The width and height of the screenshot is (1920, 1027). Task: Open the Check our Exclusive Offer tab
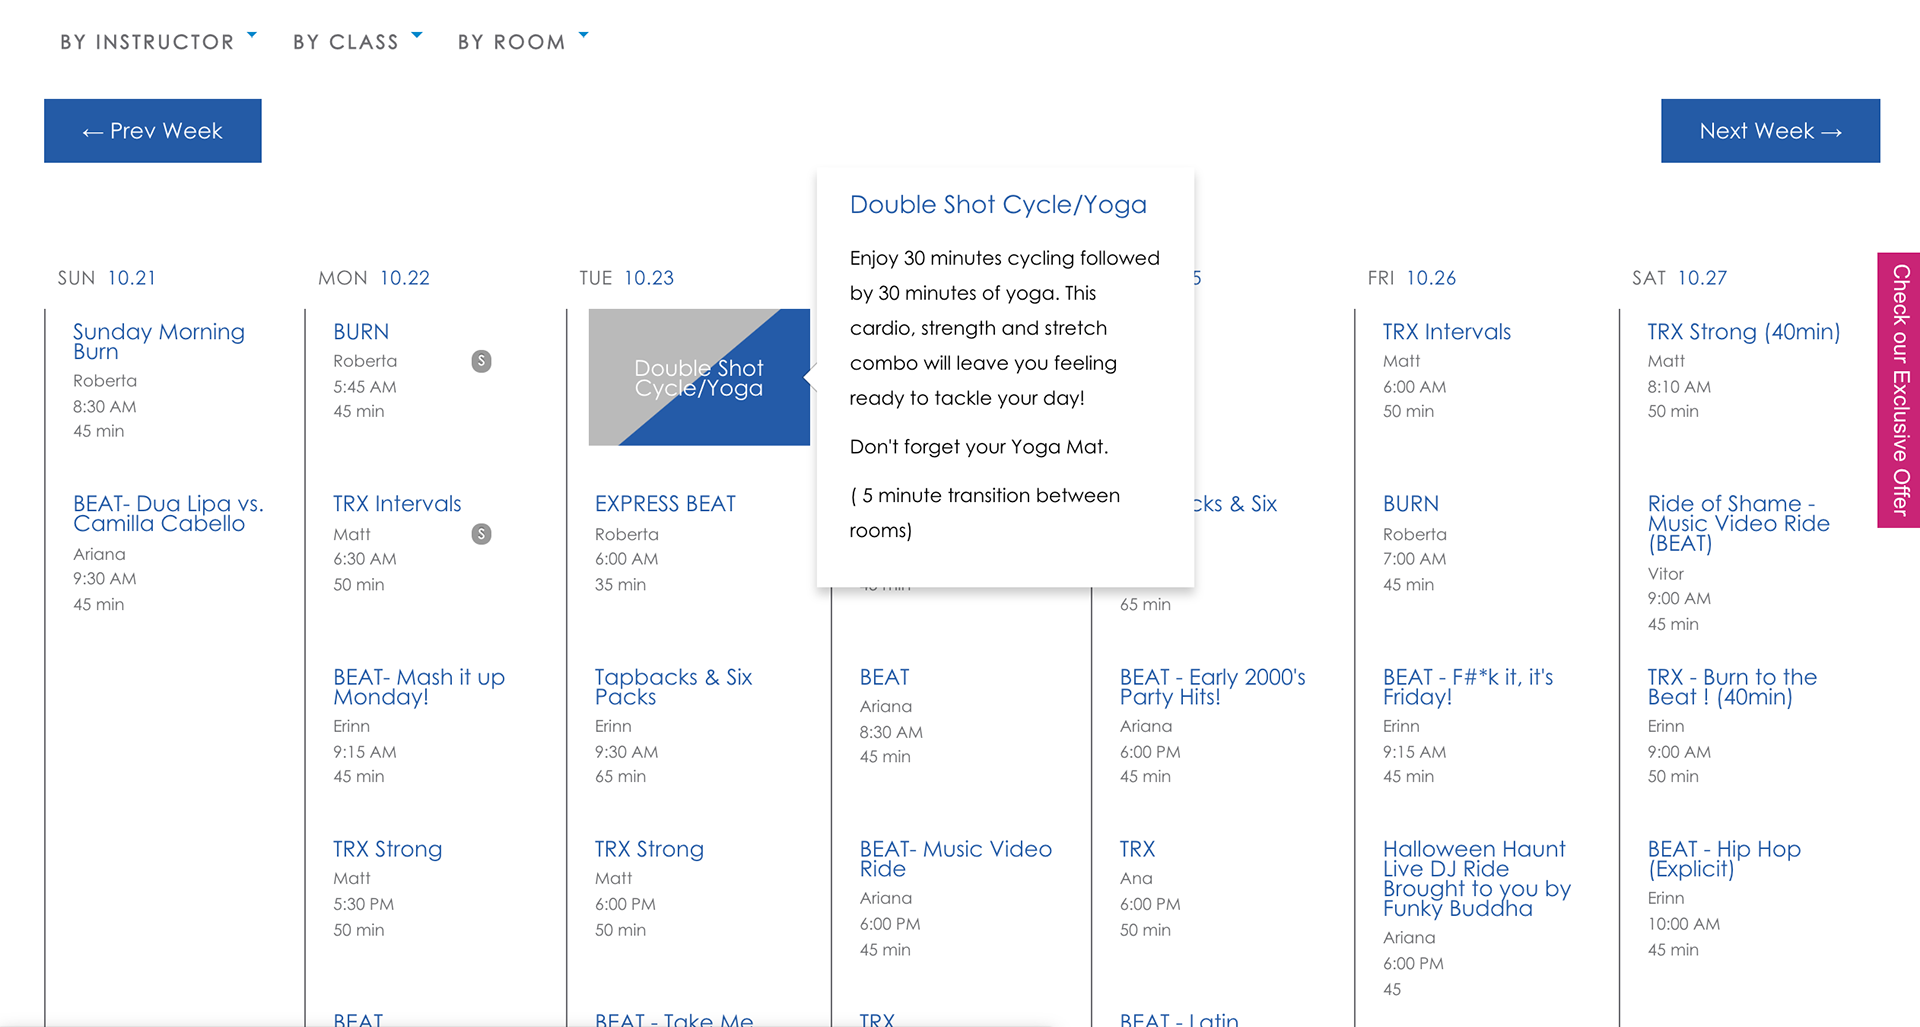pyautogui.click(x=1900, y=390)
